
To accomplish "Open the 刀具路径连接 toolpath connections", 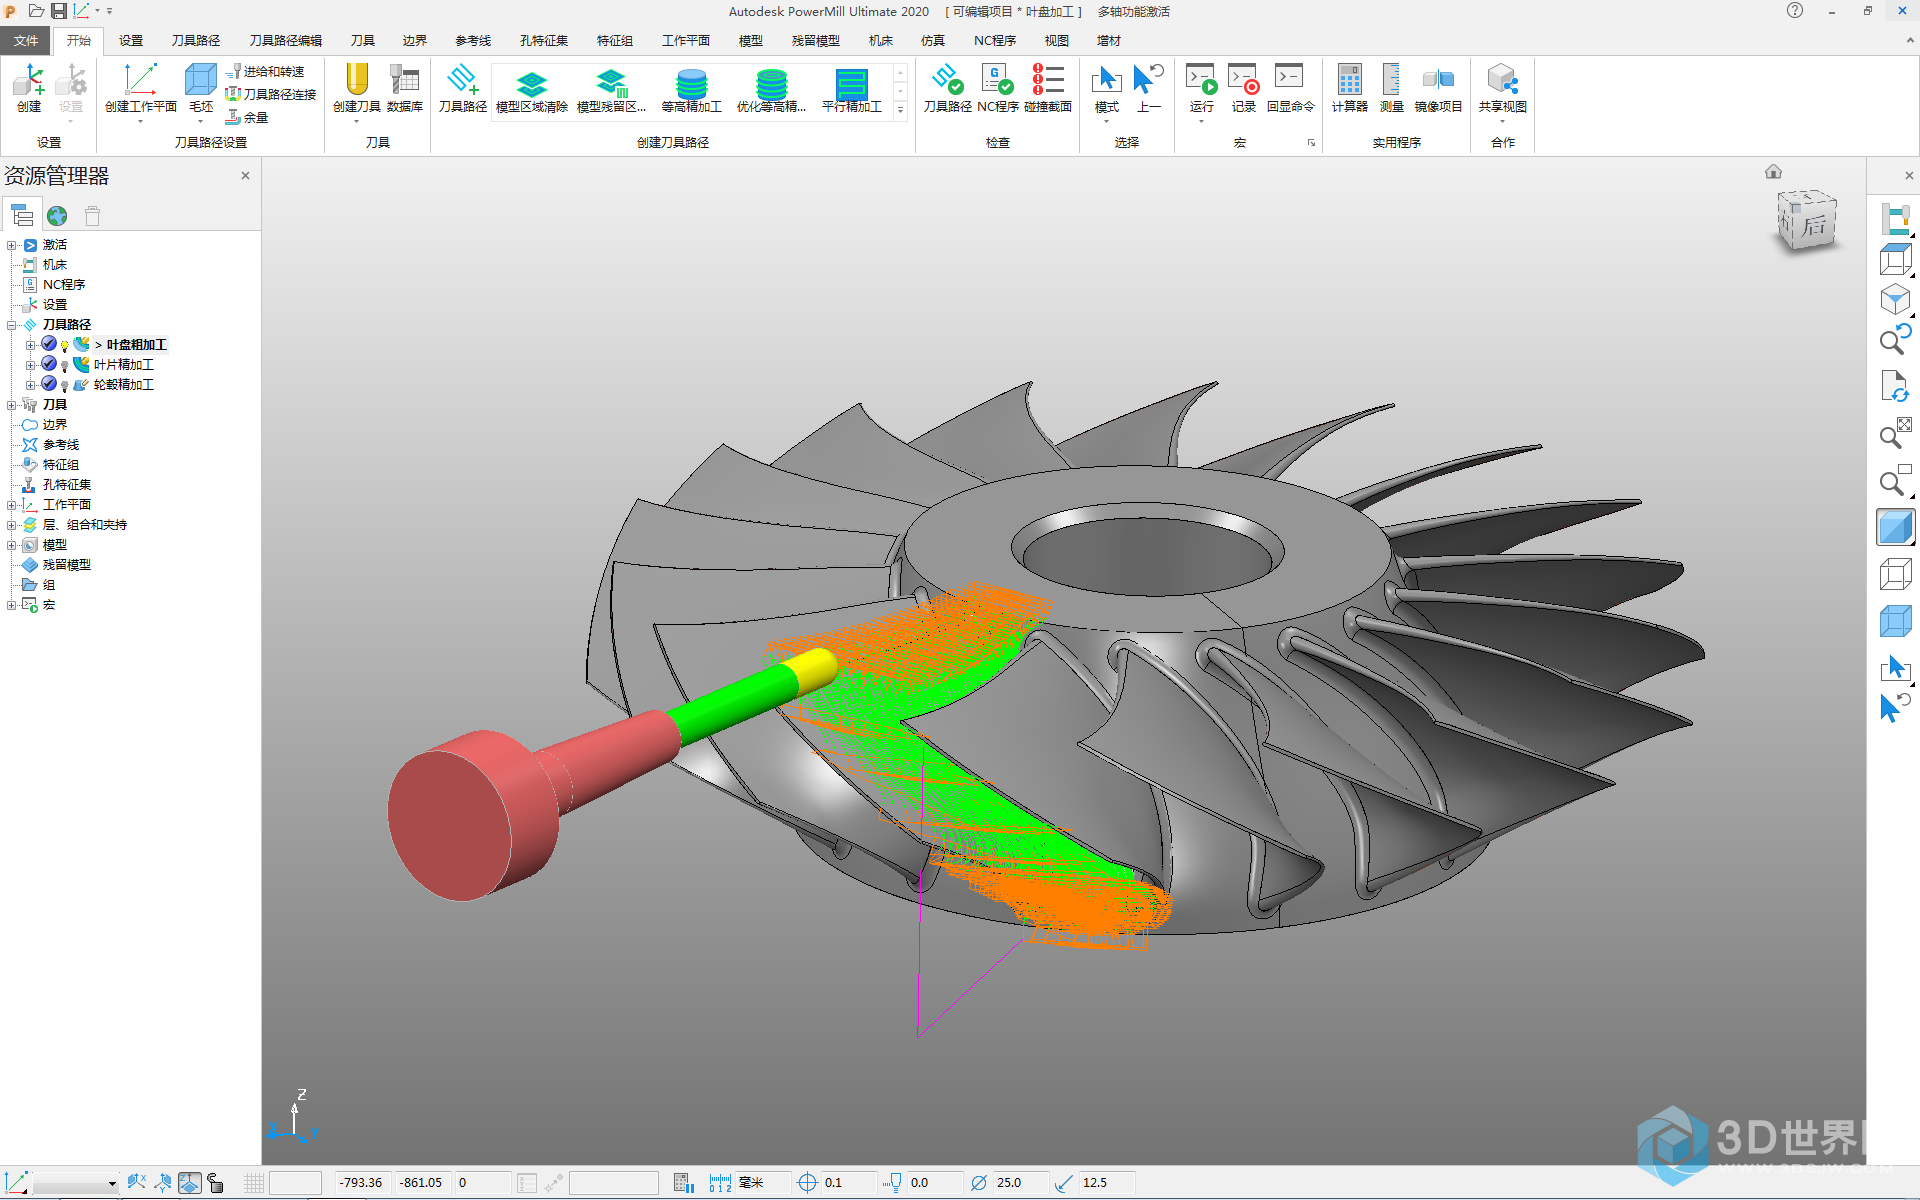I will tap(271, 94).
